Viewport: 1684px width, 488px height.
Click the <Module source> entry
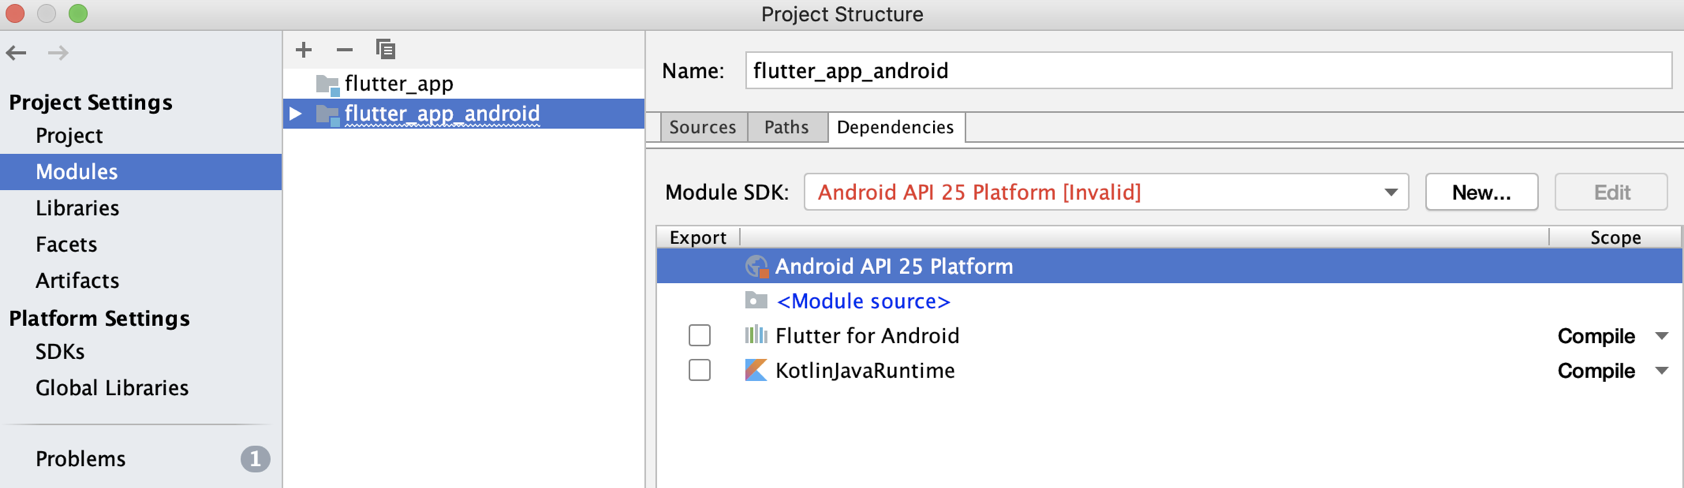[863, 301]
